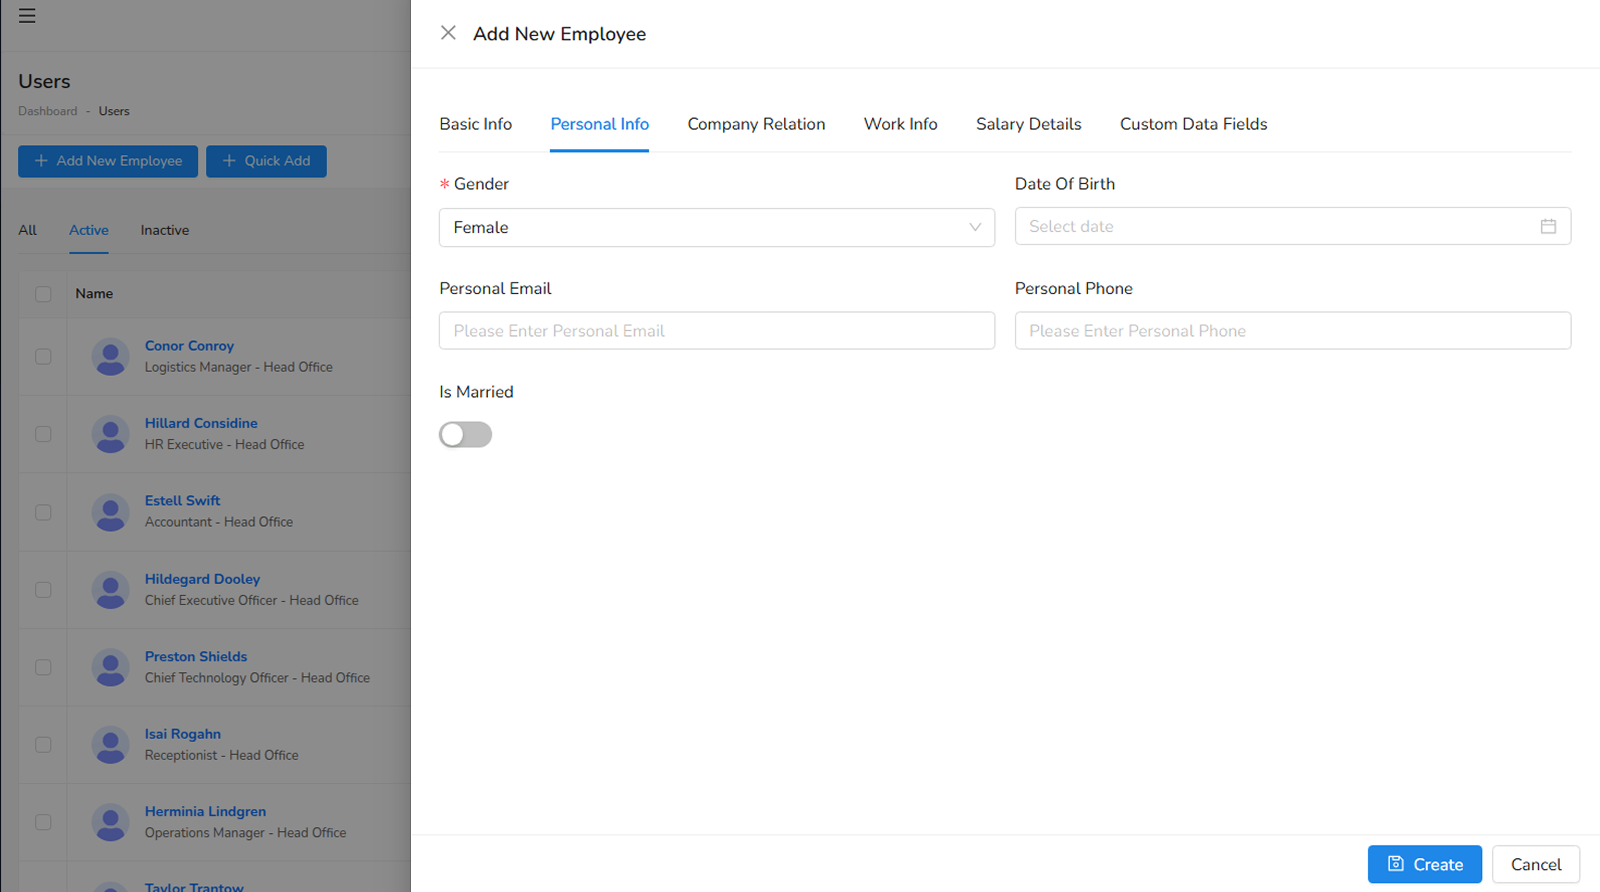Click 'Accountant - Head Office' text
The image size is (1600, 892).
click(219, 522)
